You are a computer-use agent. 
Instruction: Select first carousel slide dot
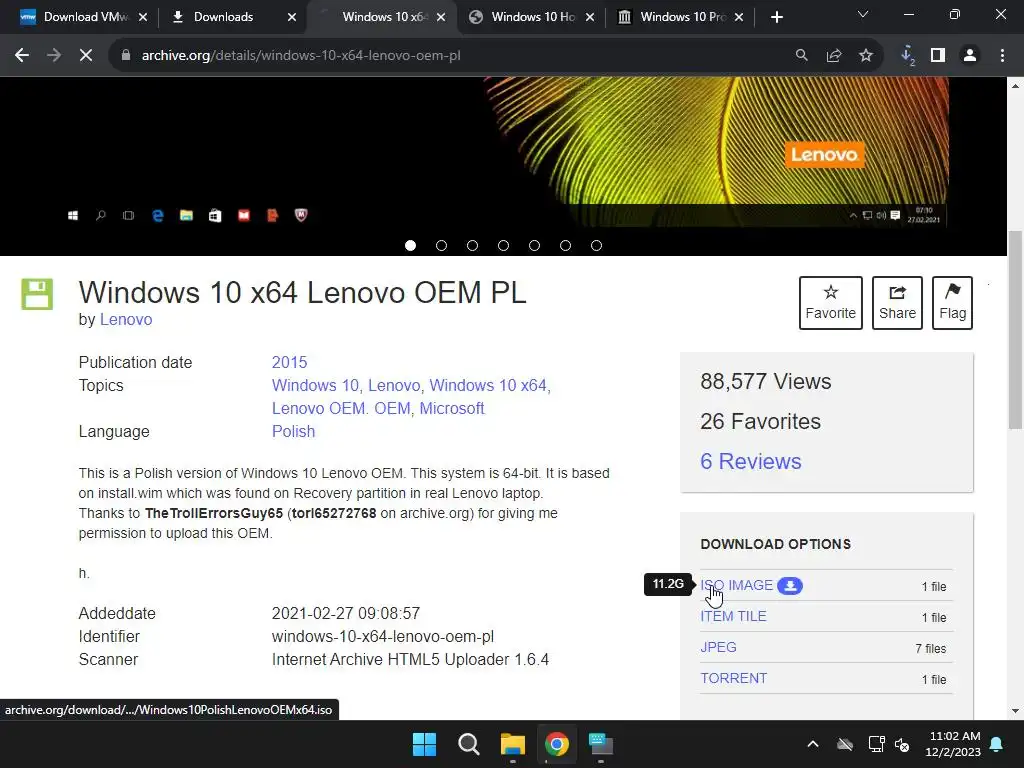click(410, 246)
